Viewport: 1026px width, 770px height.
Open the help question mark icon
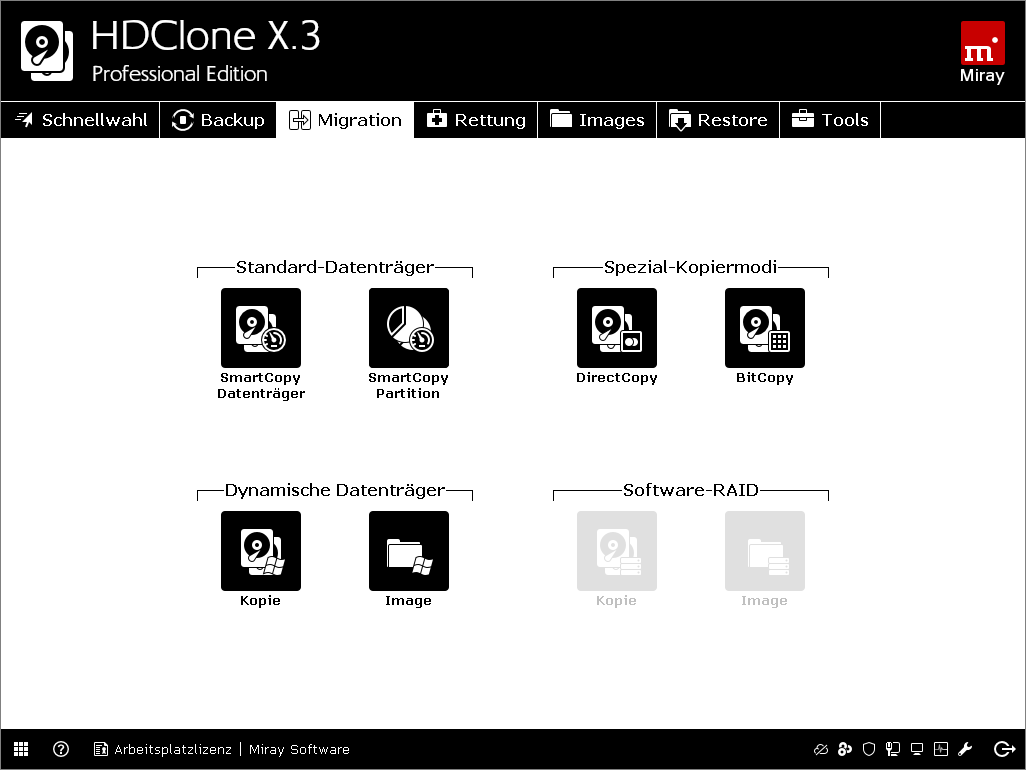pyautogui.click(x=61, y=749)
